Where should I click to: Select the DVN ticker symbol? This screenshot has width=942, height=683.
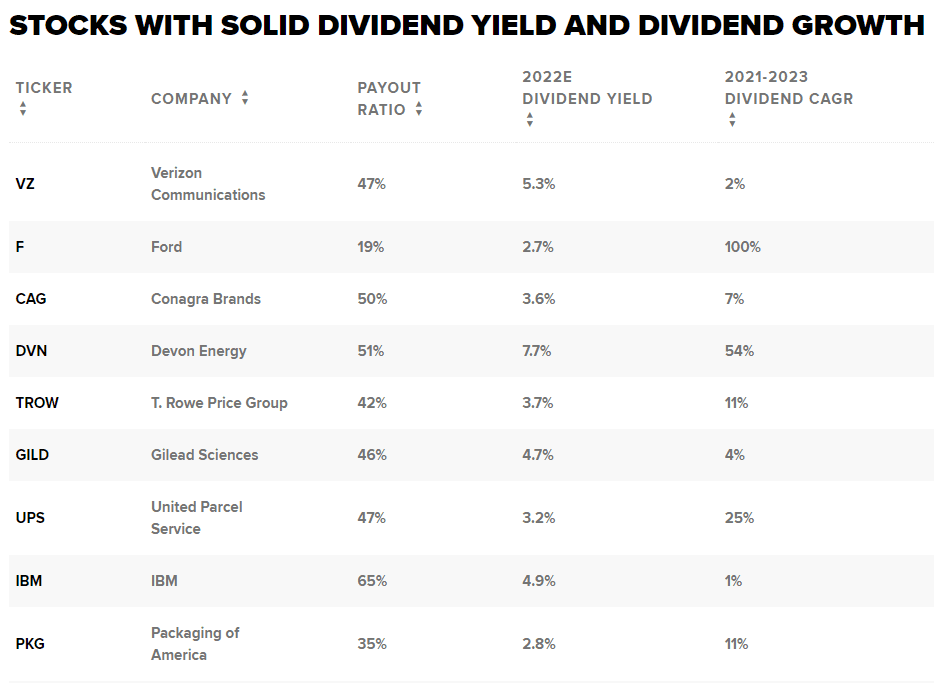pos(31,351)
